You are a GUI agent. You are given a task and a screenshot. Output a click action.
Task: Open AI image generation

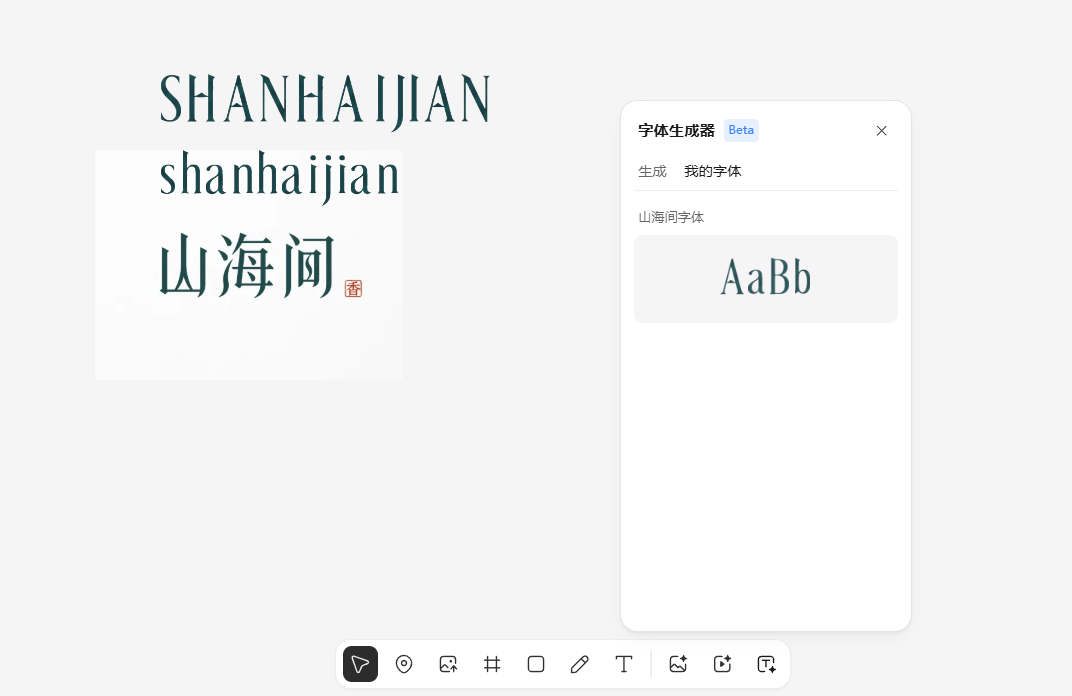tap(678, 664)
